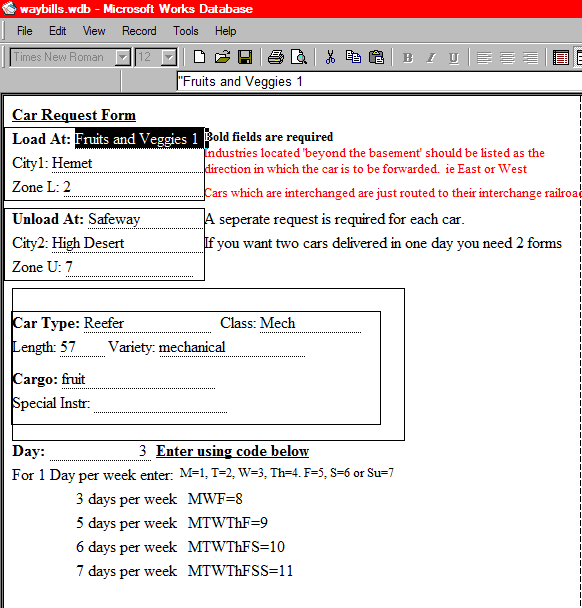582x608 pixels.
Task: Select the Length field value 57
Action: [82, 347]
